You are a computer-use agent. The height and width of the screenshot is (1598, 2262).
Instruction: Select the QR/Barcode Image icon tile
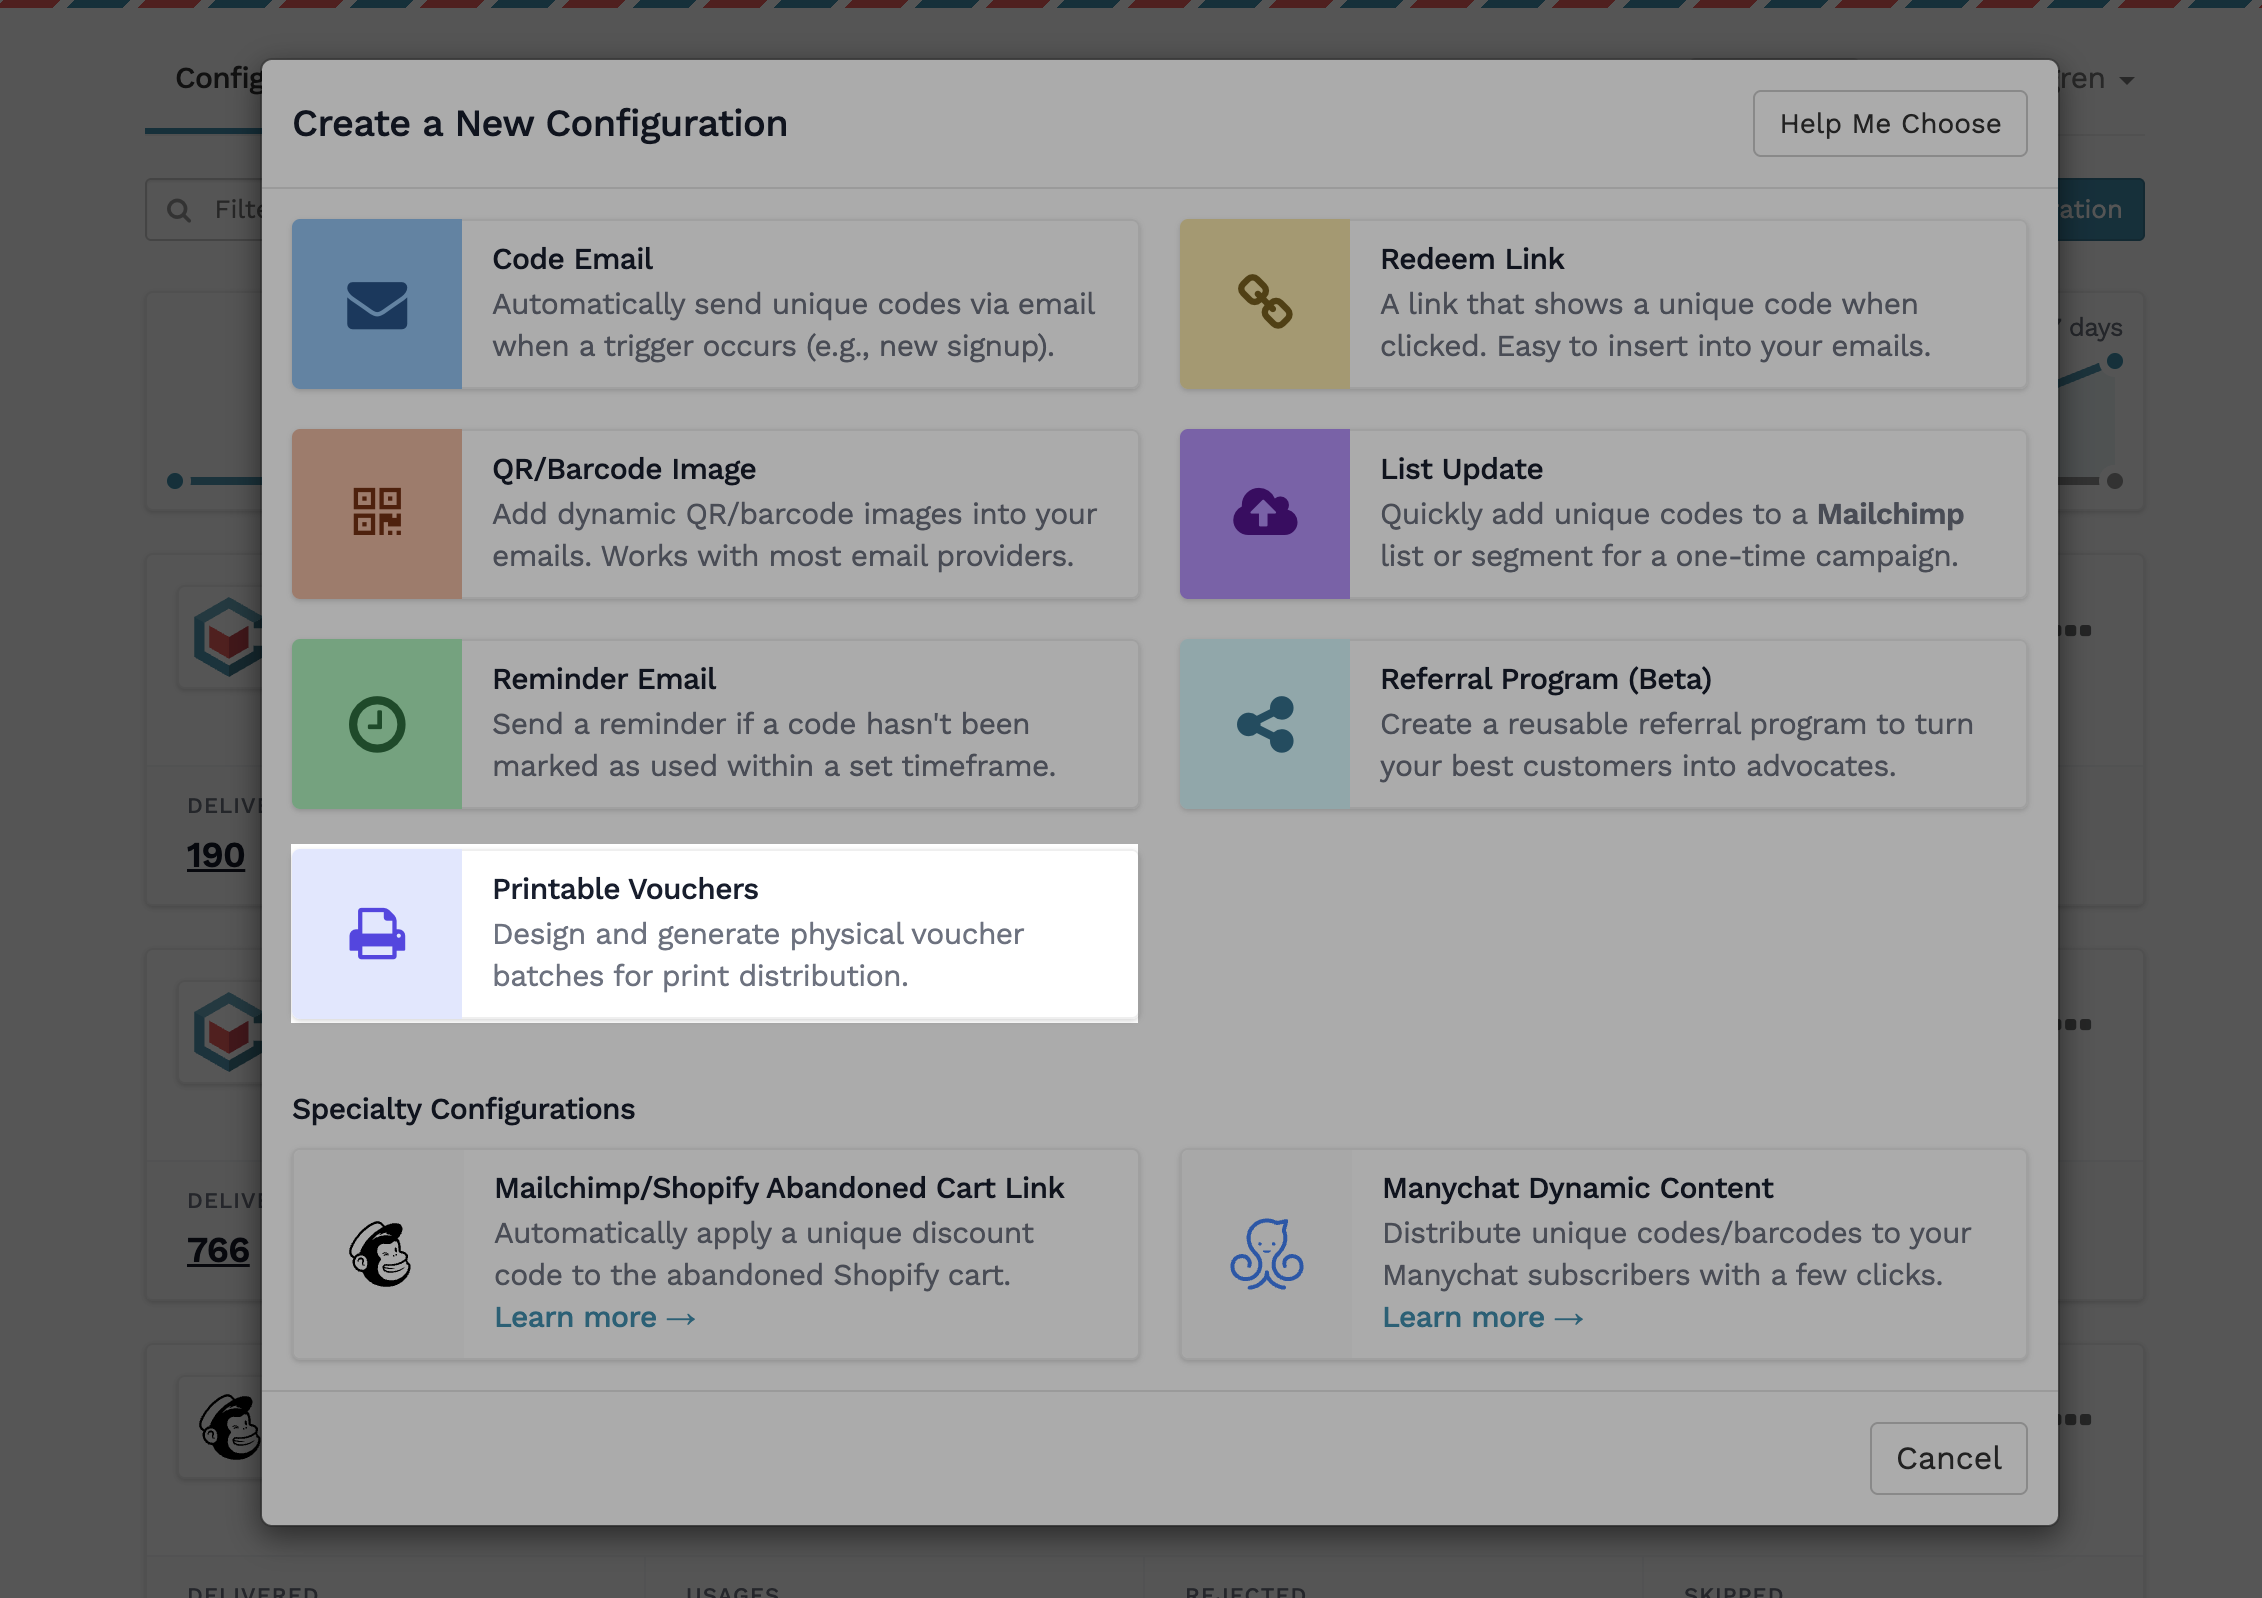377,513
